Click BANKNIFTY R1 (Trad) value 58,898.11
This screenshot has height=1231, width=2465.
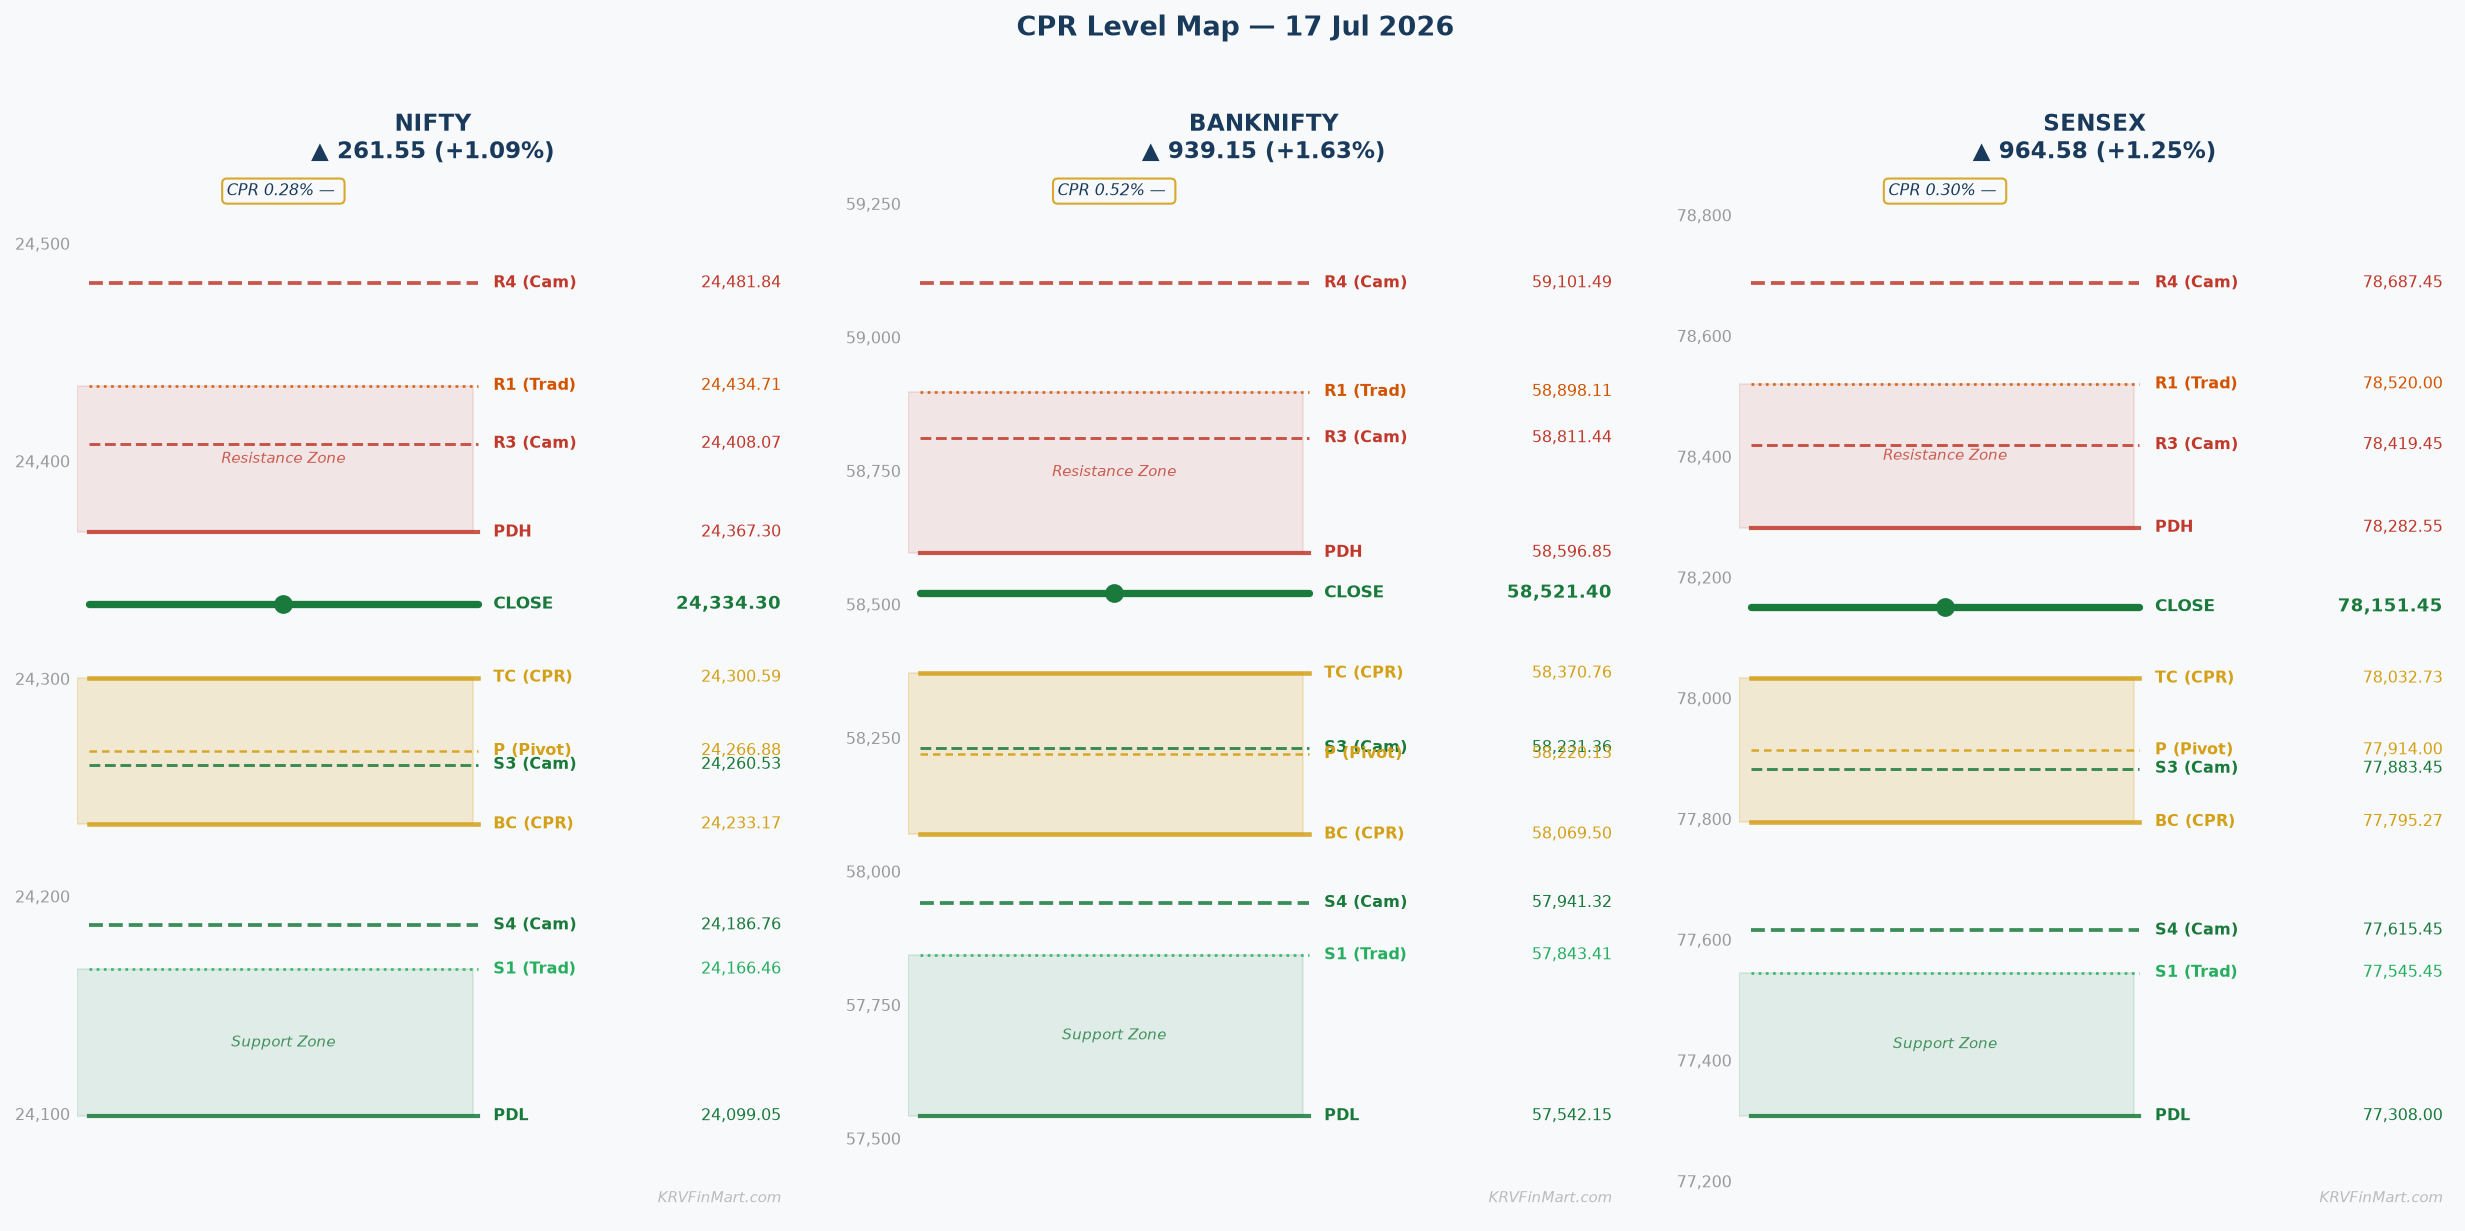click(x=1572, y=391)
